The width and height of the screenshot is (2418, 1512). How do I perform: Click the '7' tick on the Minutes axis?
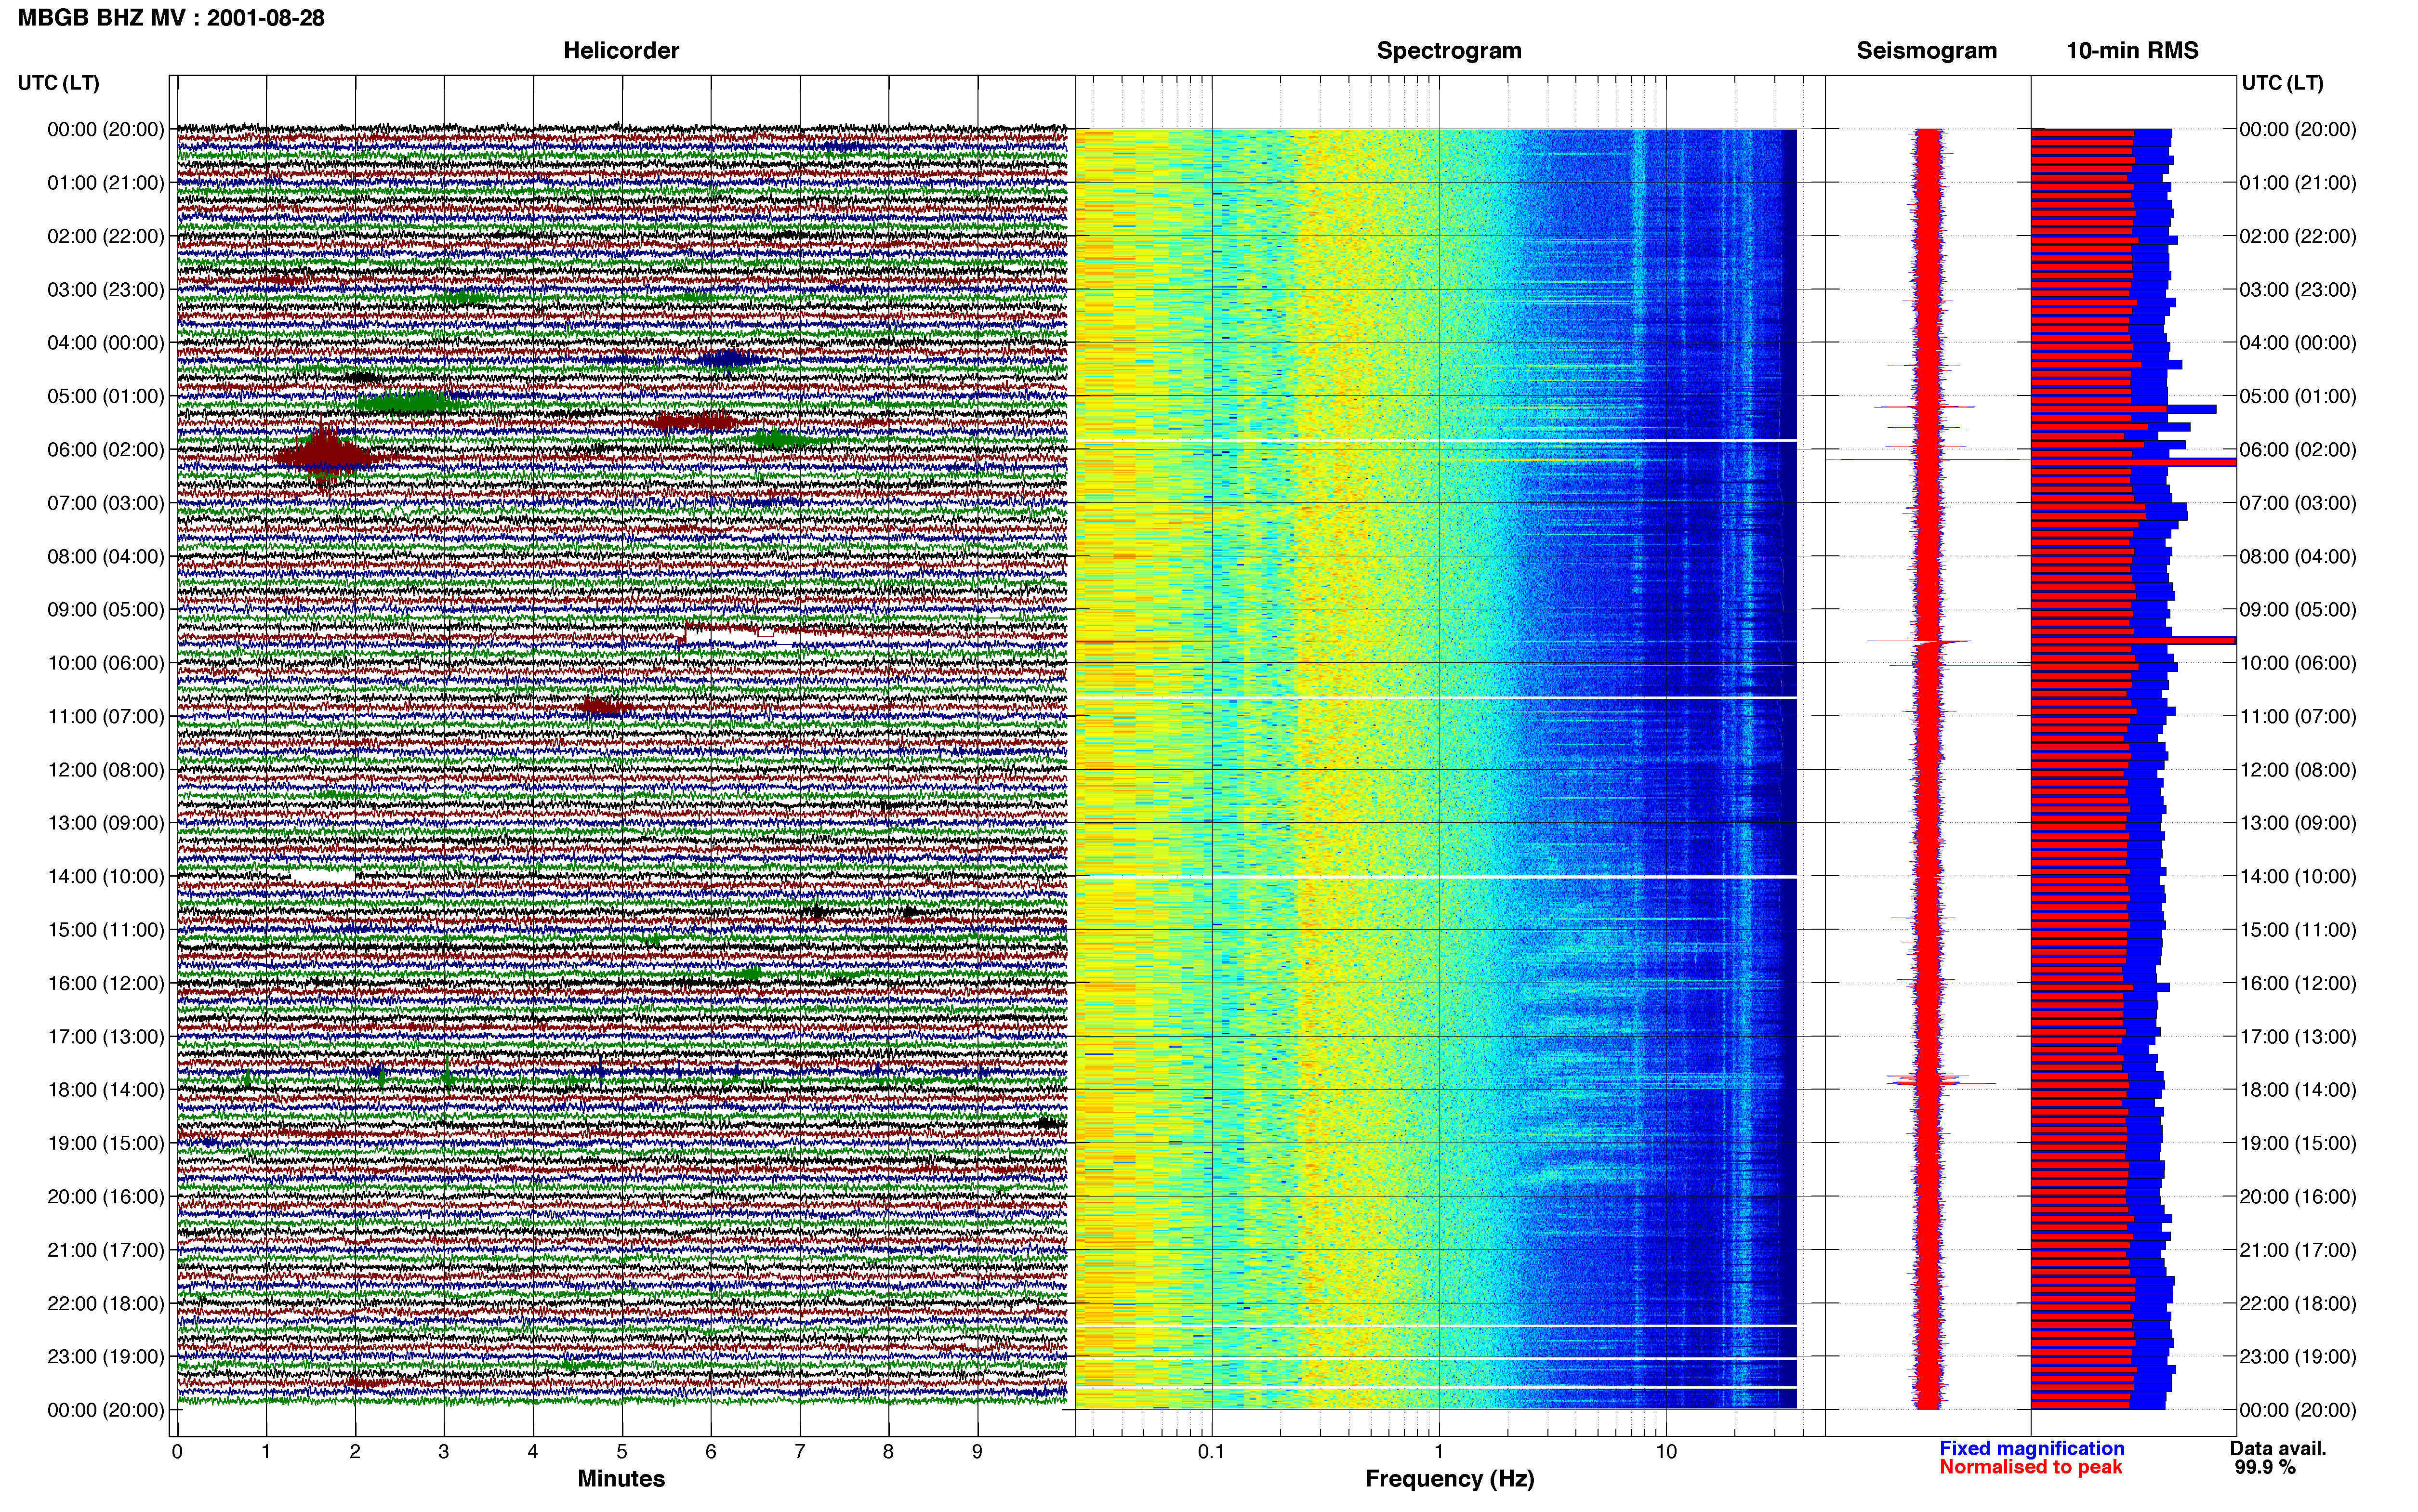800,1451
